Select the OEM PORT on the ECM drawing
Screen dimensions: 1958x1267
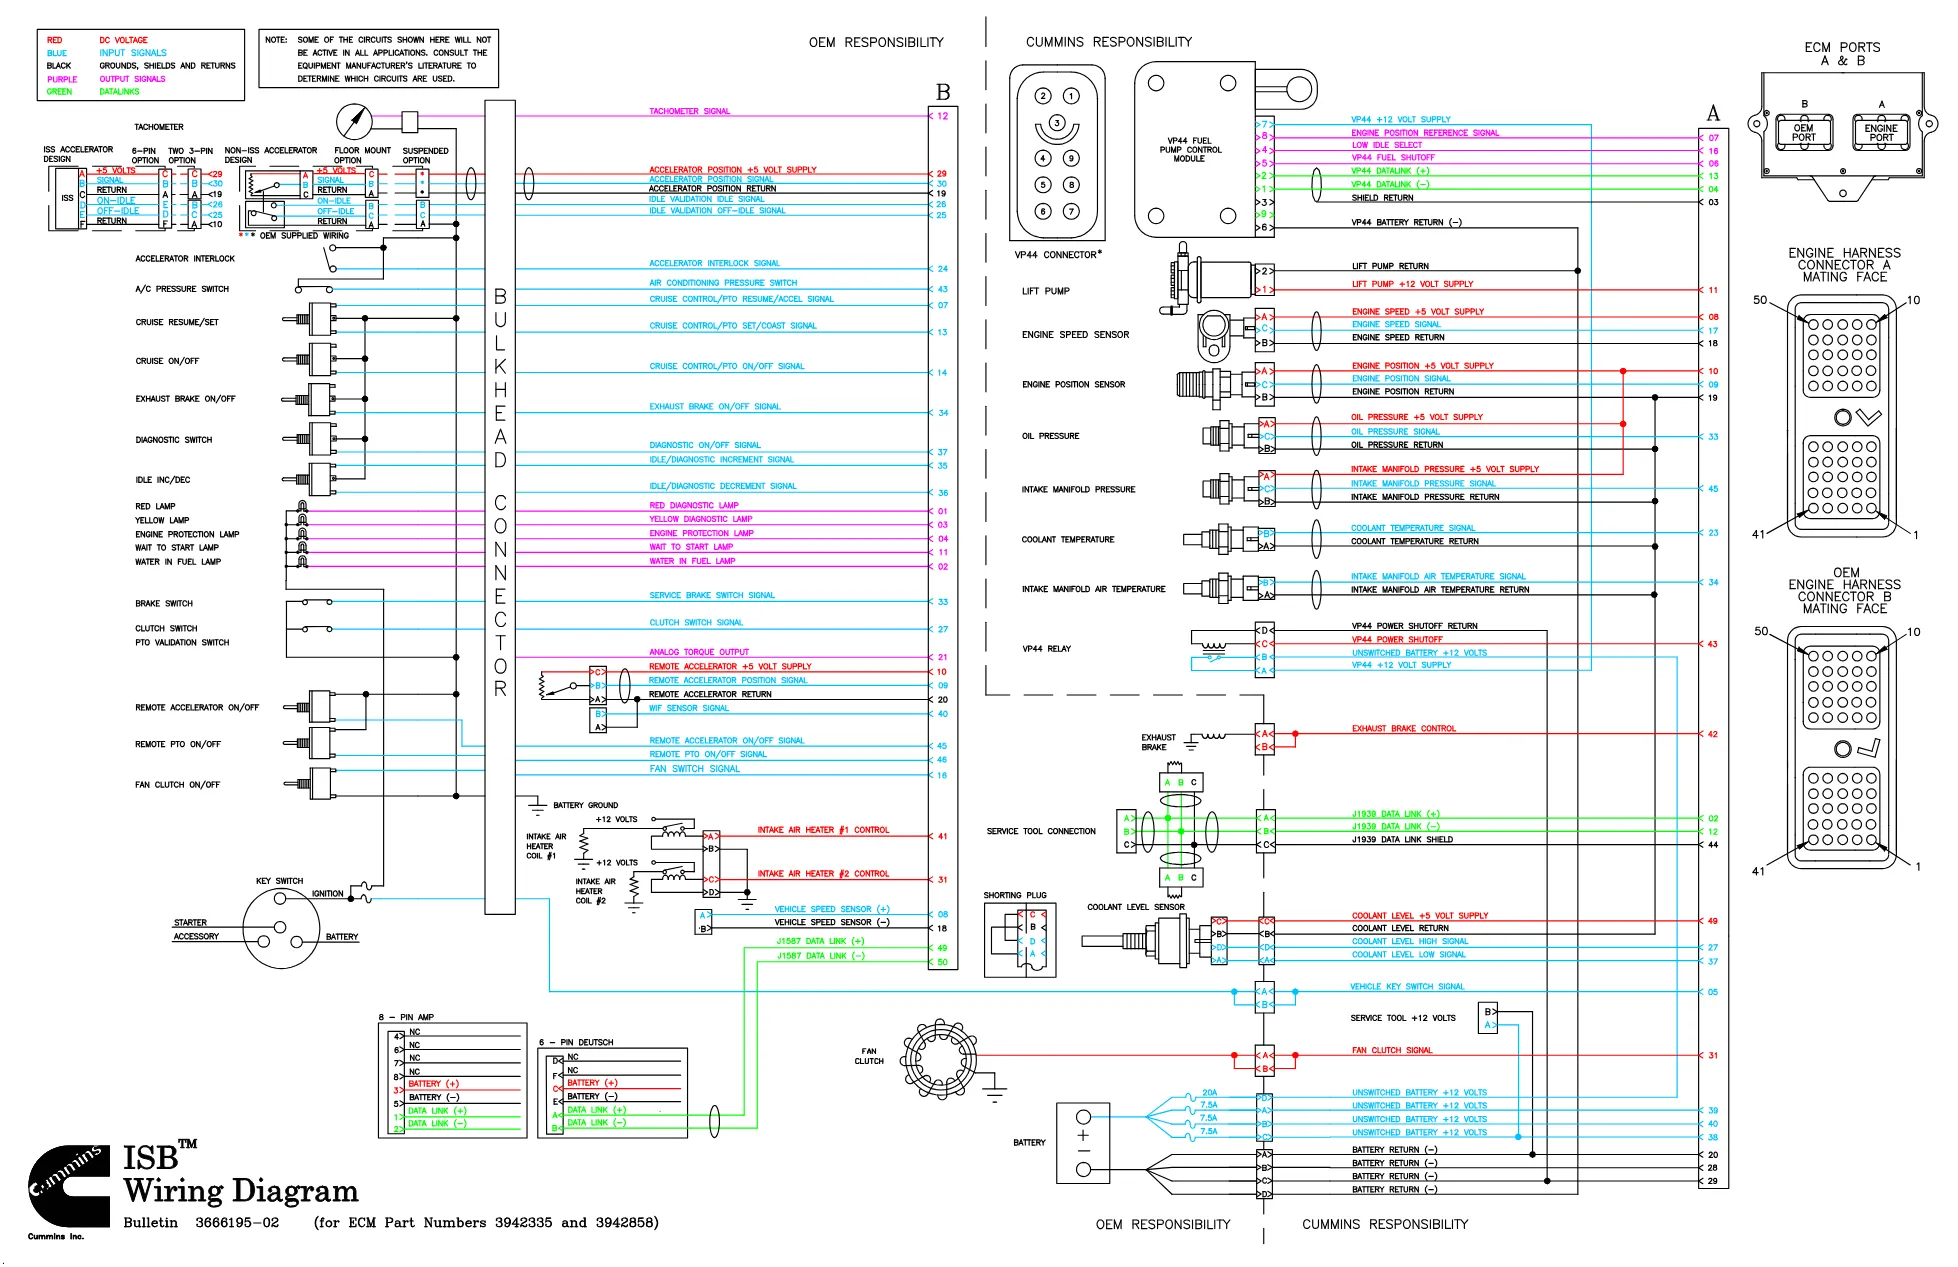point(1803,131)
